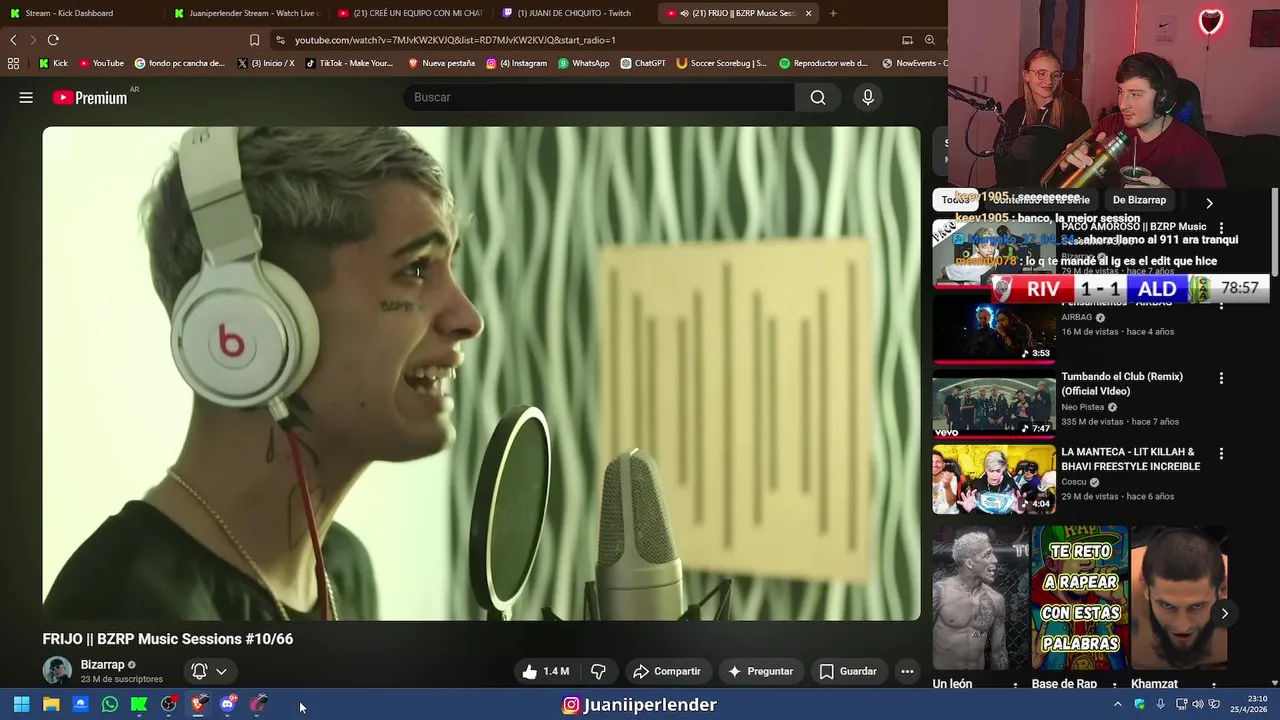This screenshot has height=720, width=1280.
Task: Open the Soccer Scorebug bookmark
Action: pos(722,63)
